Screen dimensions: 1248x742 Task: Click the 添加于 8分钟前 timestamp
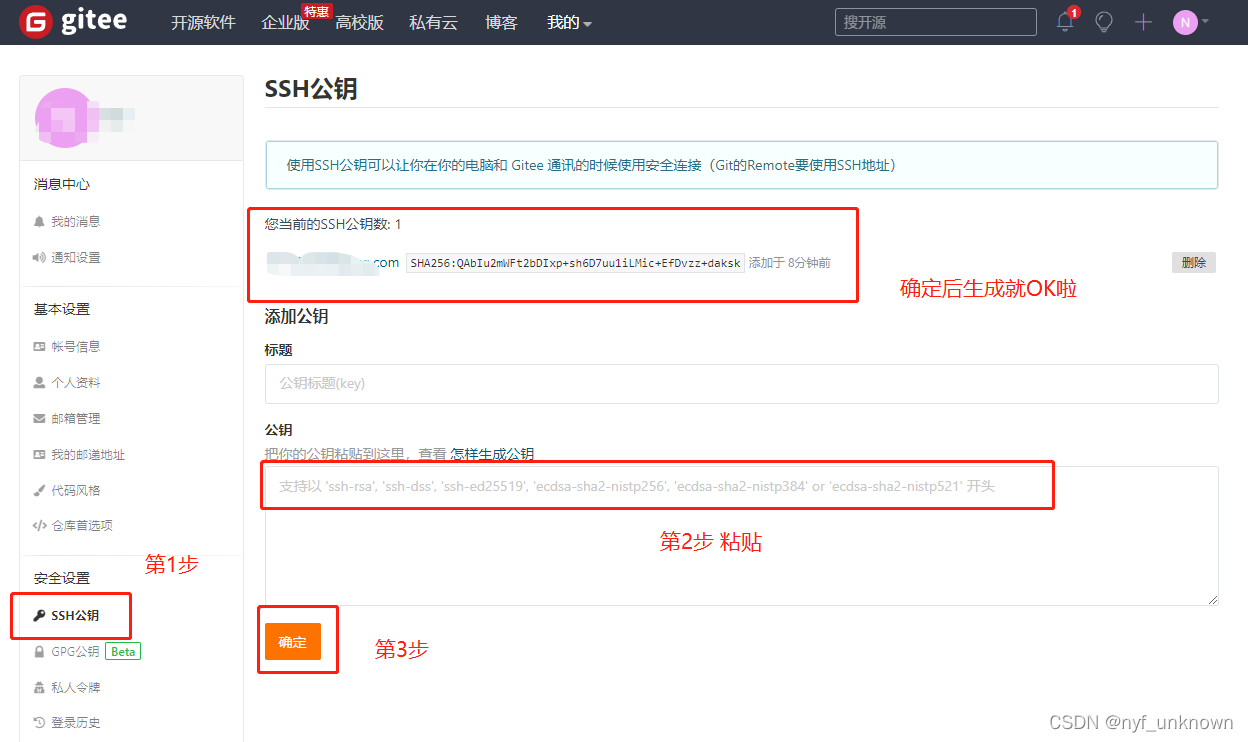coord(790,263)
